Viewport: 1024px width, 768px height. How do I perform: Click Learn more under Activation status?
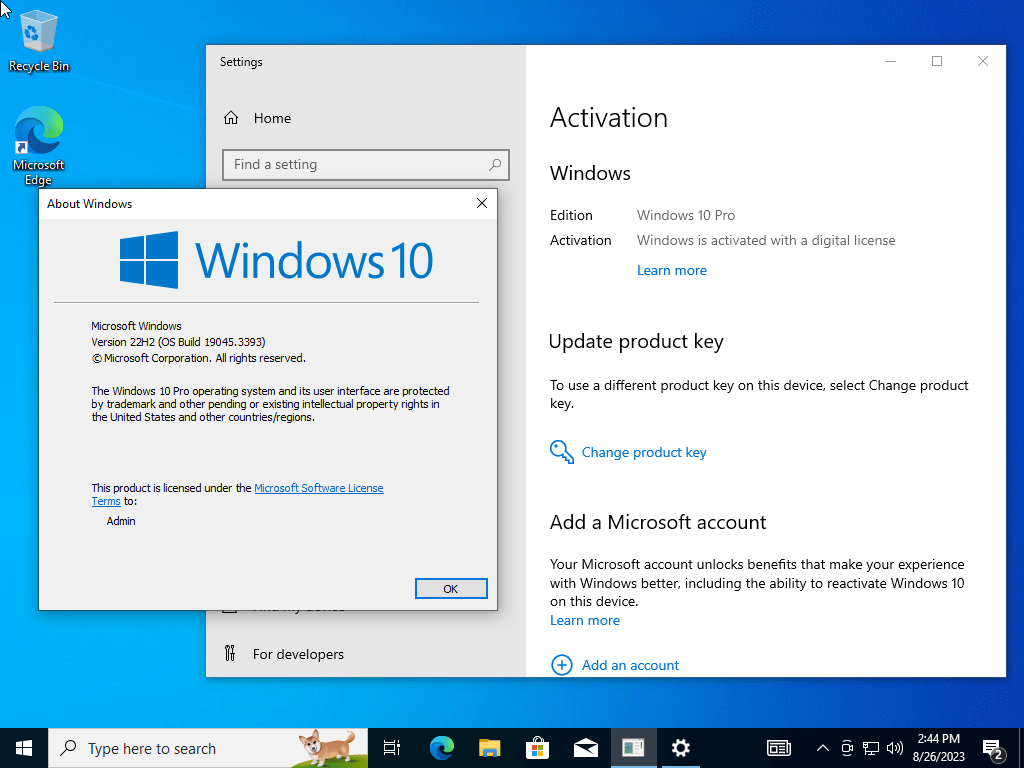(x=671, y=270)
